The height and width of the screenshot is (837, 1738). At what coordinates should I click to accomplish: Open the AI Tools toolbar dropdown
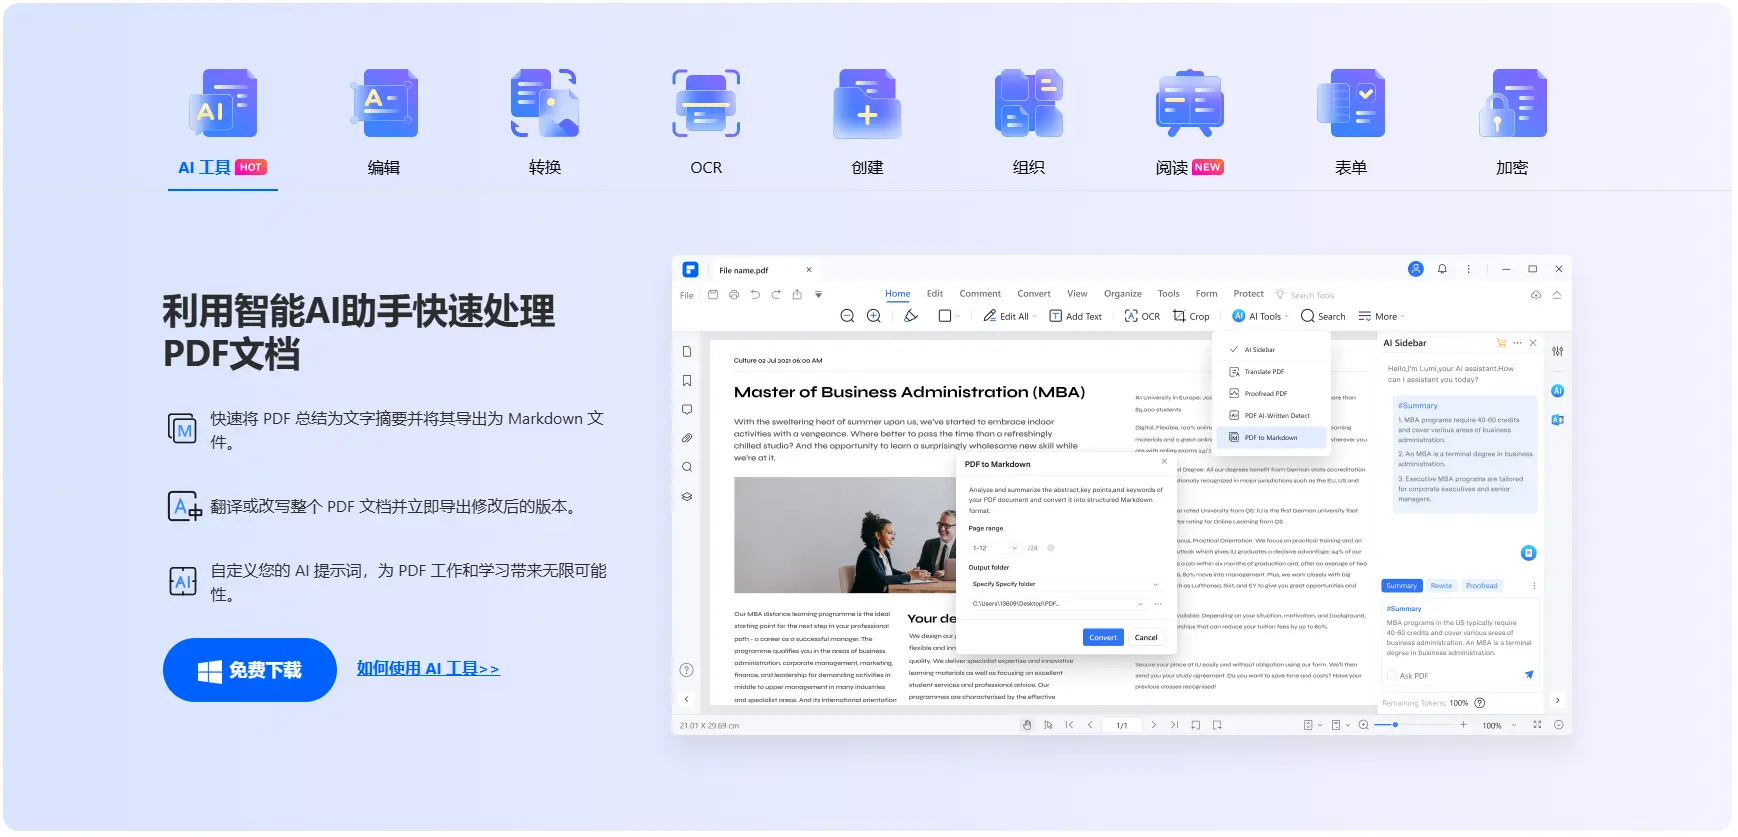pos(1260,316)
